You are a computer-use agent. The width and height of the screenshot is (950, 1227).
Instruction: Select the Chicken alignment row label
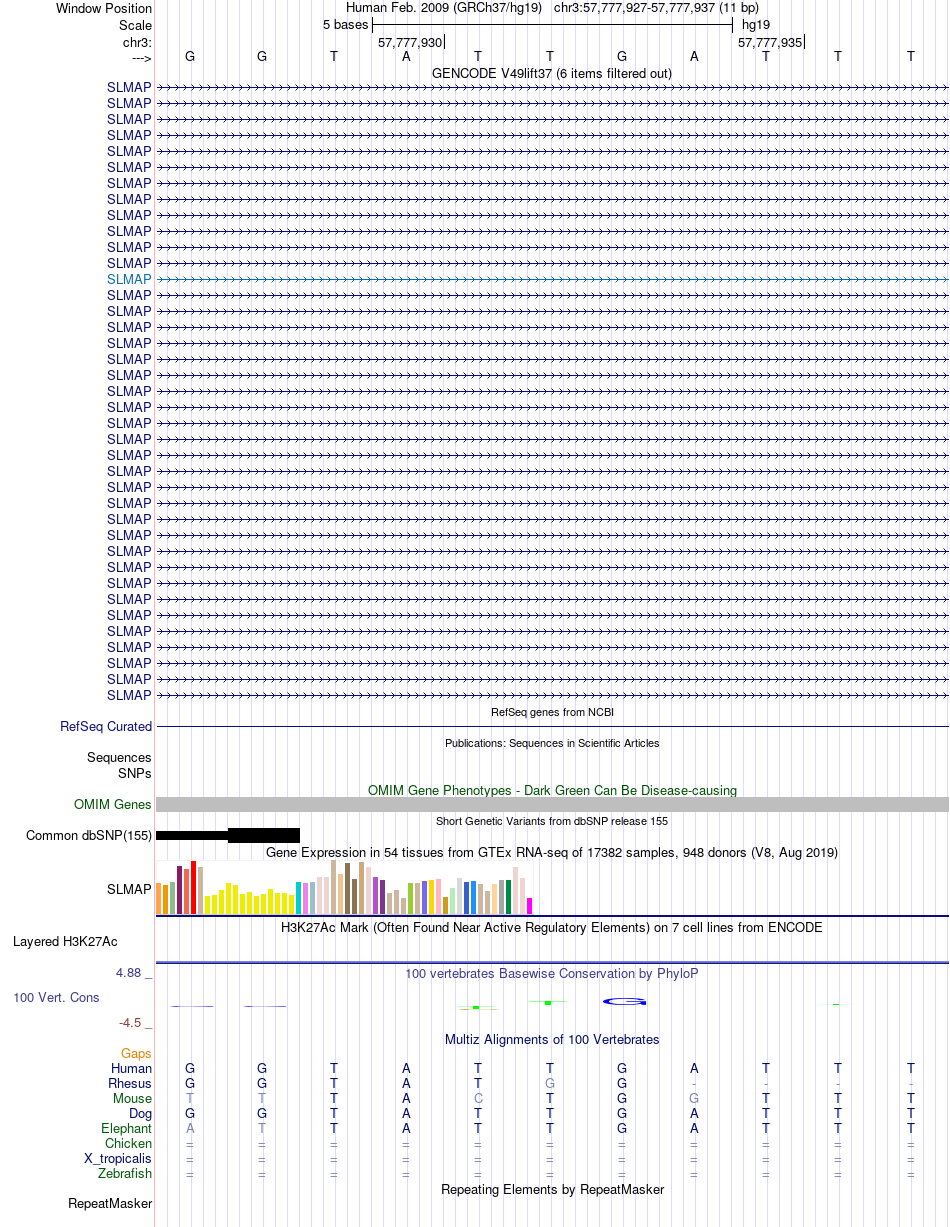[129, 1143]
